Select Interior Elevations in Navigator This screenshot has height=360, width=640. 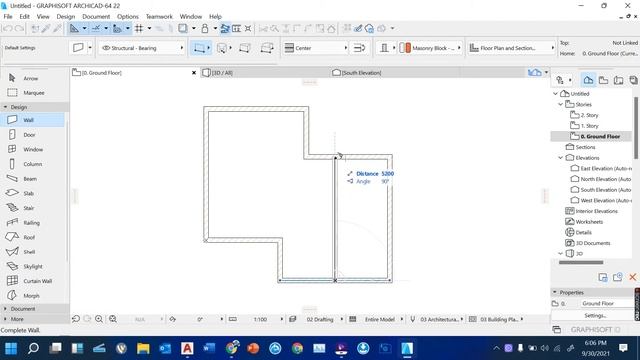tap(596, 211)
